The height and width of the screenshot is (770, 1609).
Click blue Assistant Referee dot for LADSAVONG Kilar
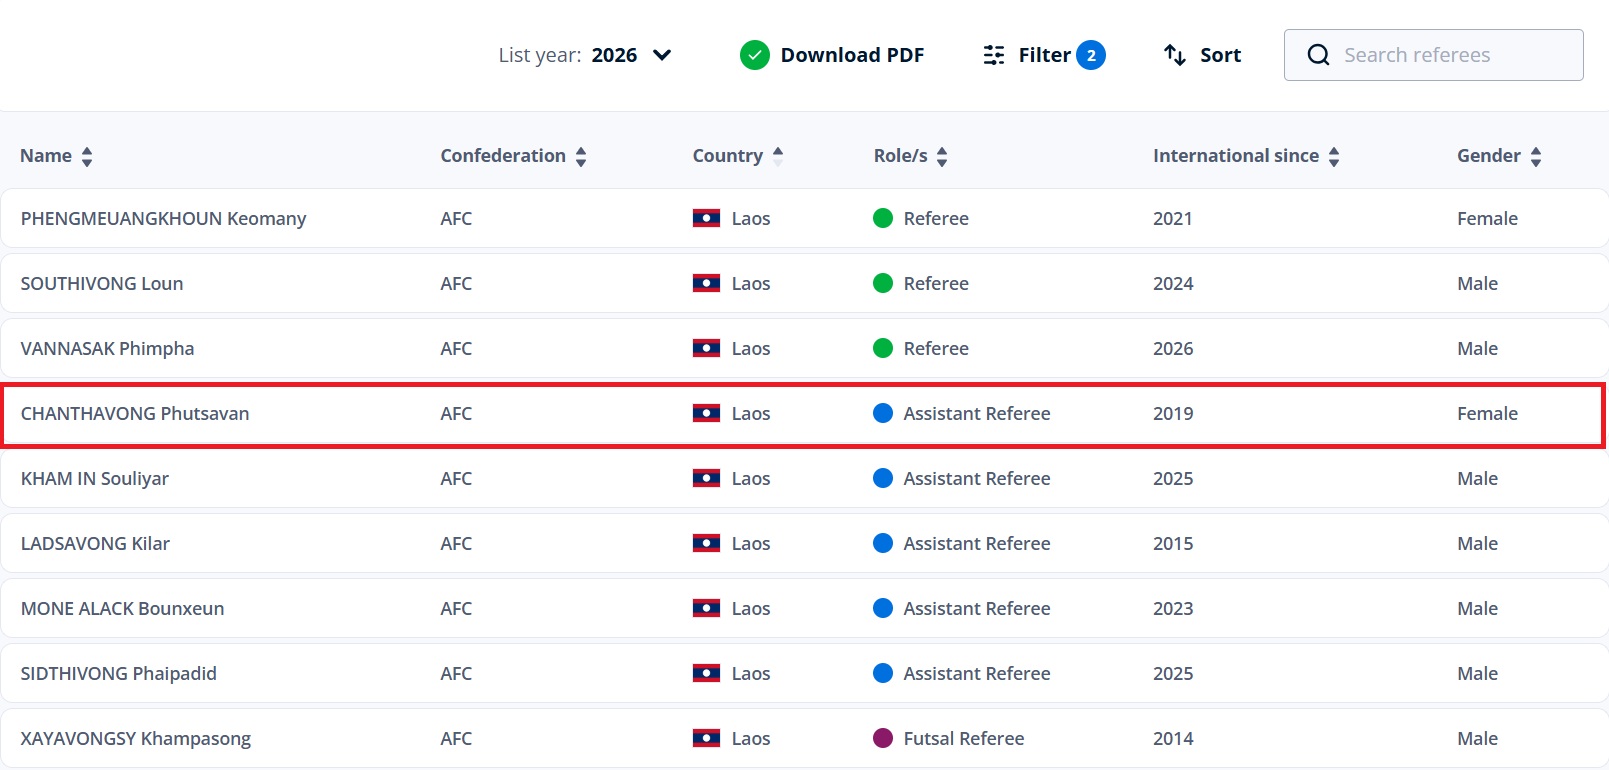(x=883, y=543)
